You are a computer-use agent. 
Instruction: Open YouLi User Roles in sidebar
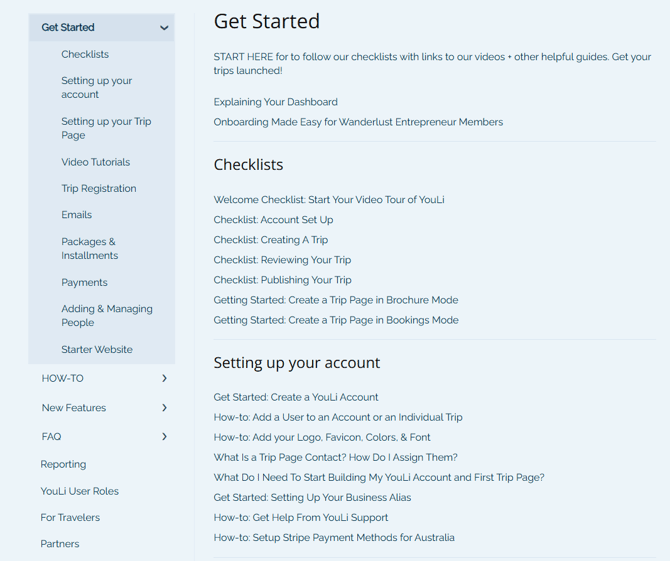(79, 491)
